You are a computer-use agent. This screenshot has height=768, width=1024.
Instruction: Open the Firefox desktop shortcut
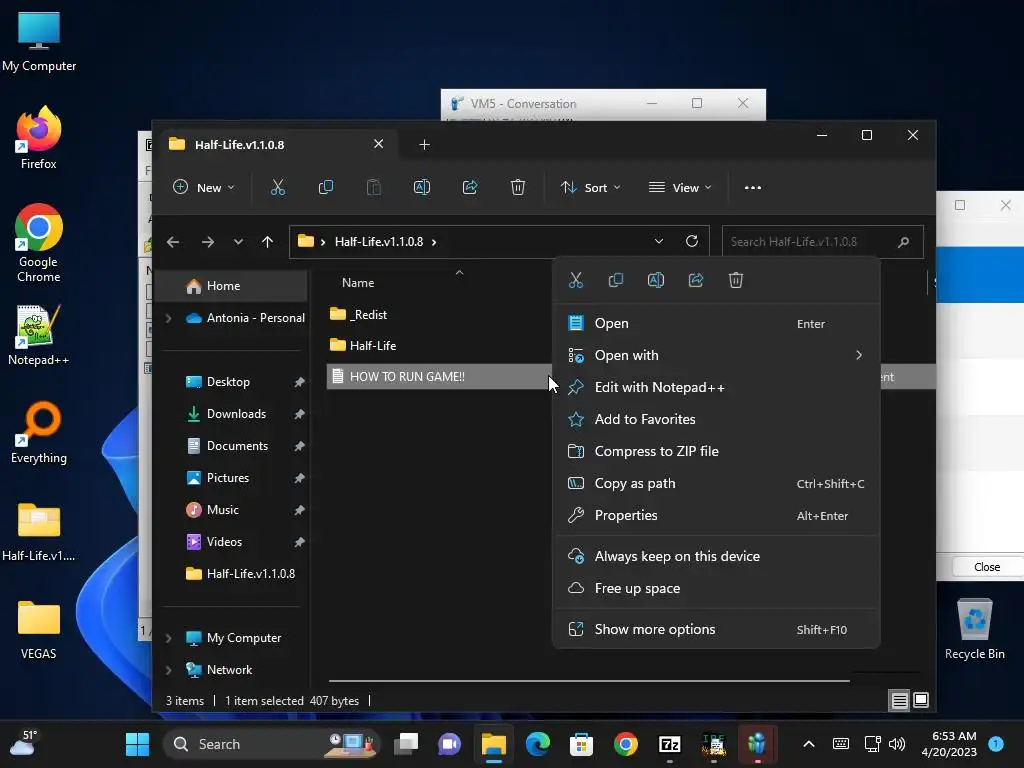[39, 138]
